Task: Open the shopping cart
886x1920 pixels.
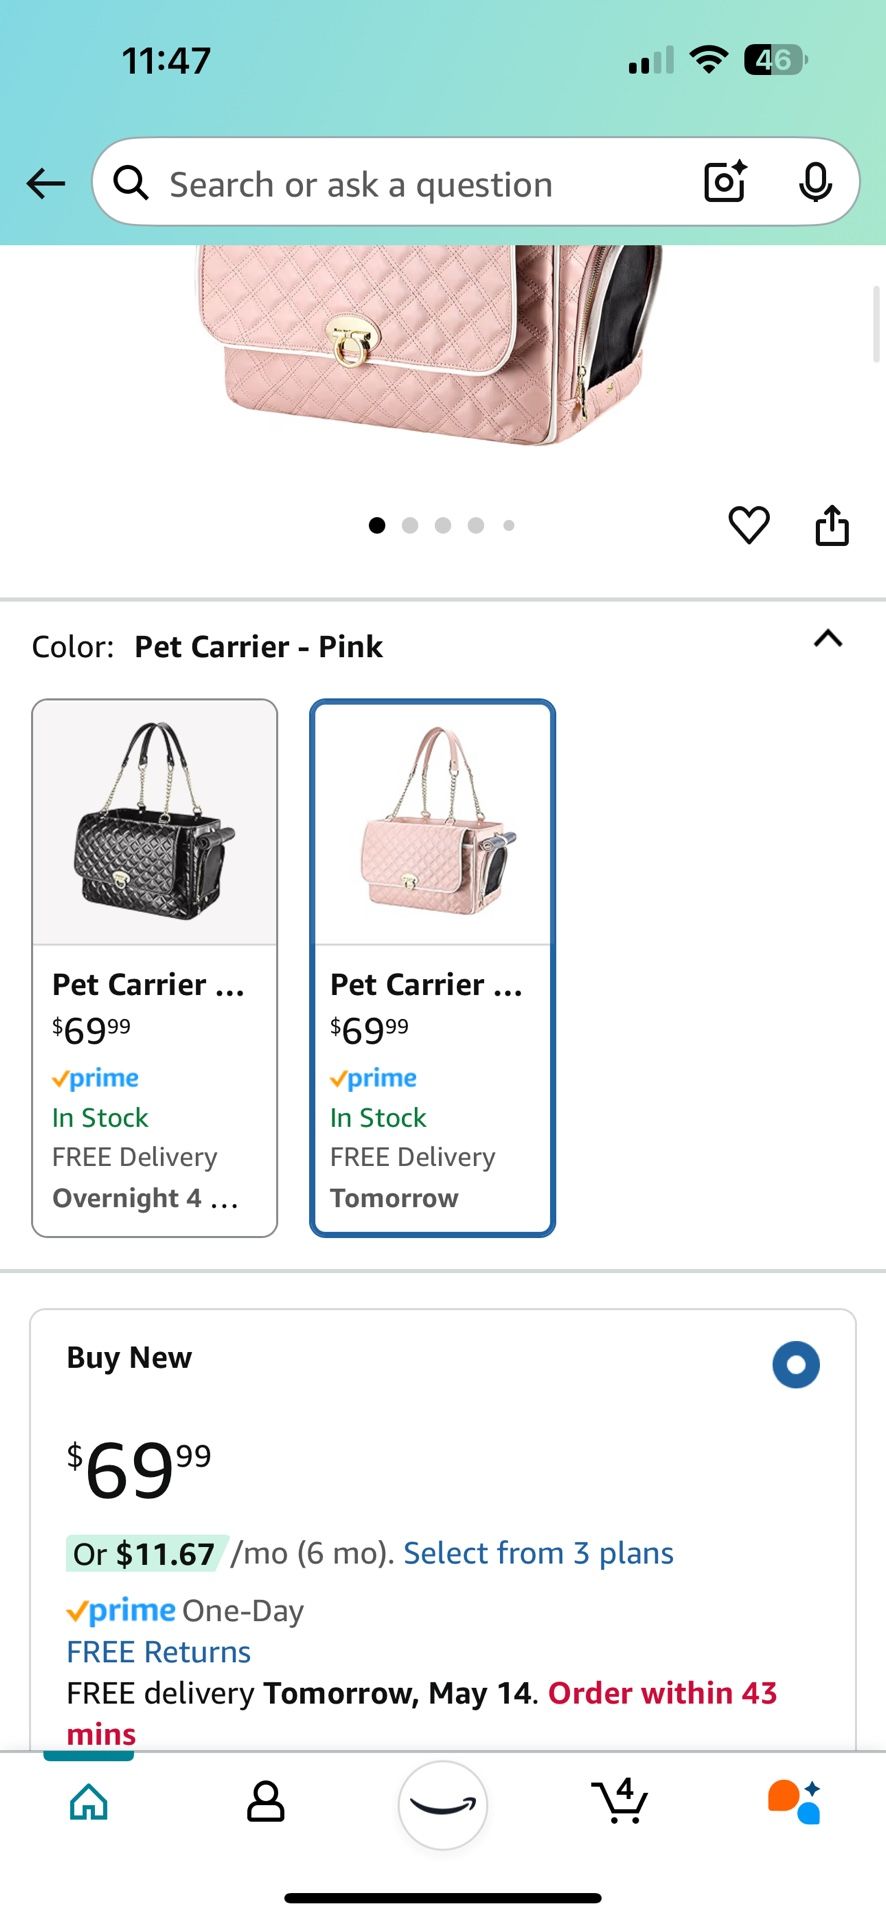Action: click(620, 1802)
